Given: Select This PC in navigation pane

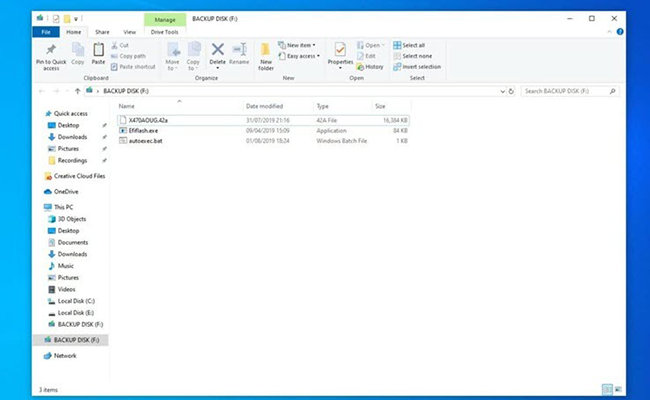Looking at the screenshot, I should click(59, 207).
